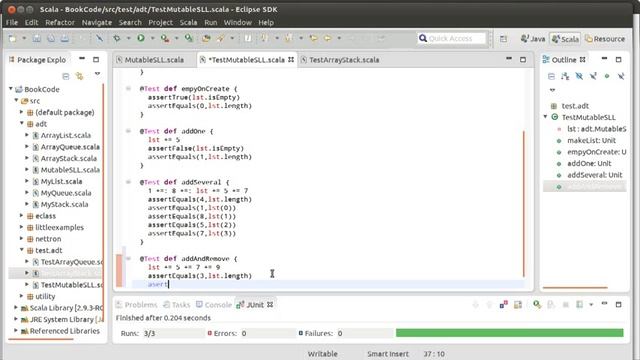Open Outline view menu arrow
The image size is (640, 360).
pyautogui.click(x=552, y=90)
